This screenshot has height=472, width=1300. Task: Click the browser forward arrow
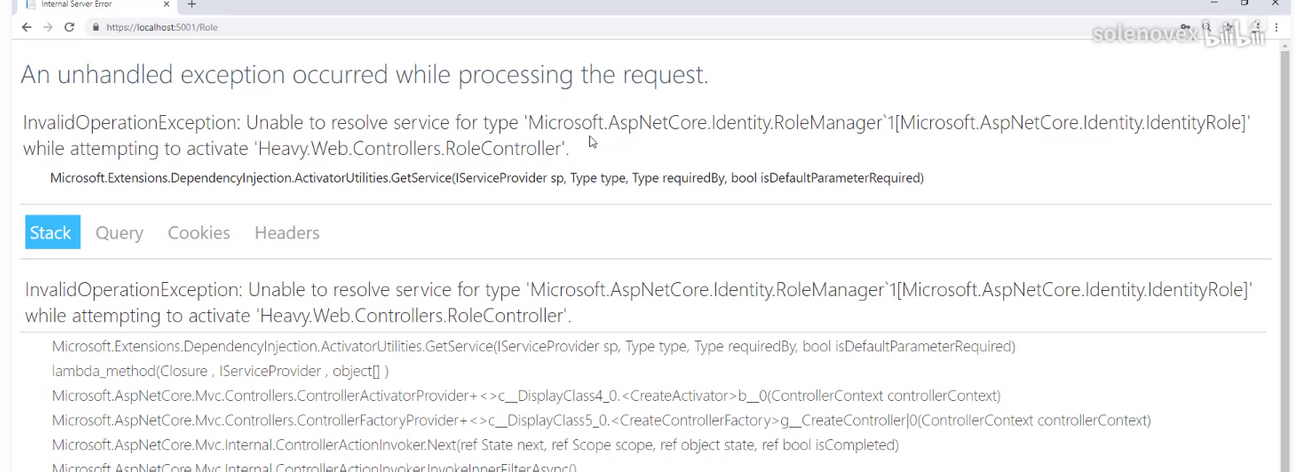click(47, 27)
